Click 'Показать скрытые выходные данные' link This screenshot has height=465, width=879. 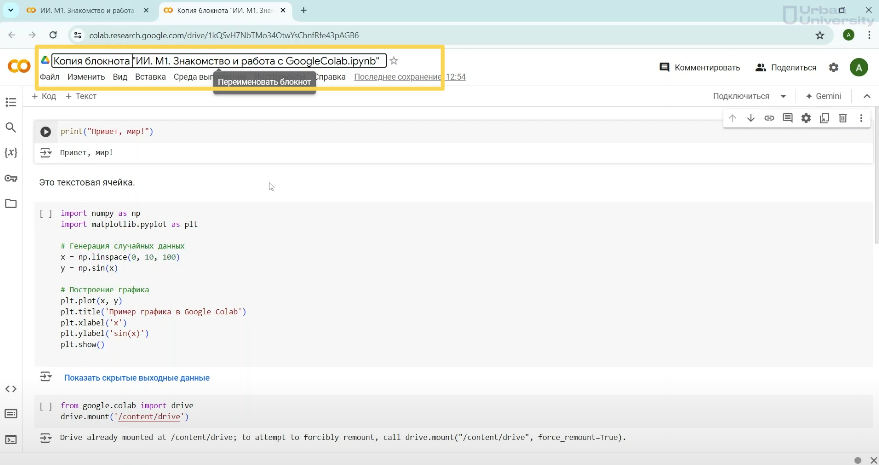[136, 378]
